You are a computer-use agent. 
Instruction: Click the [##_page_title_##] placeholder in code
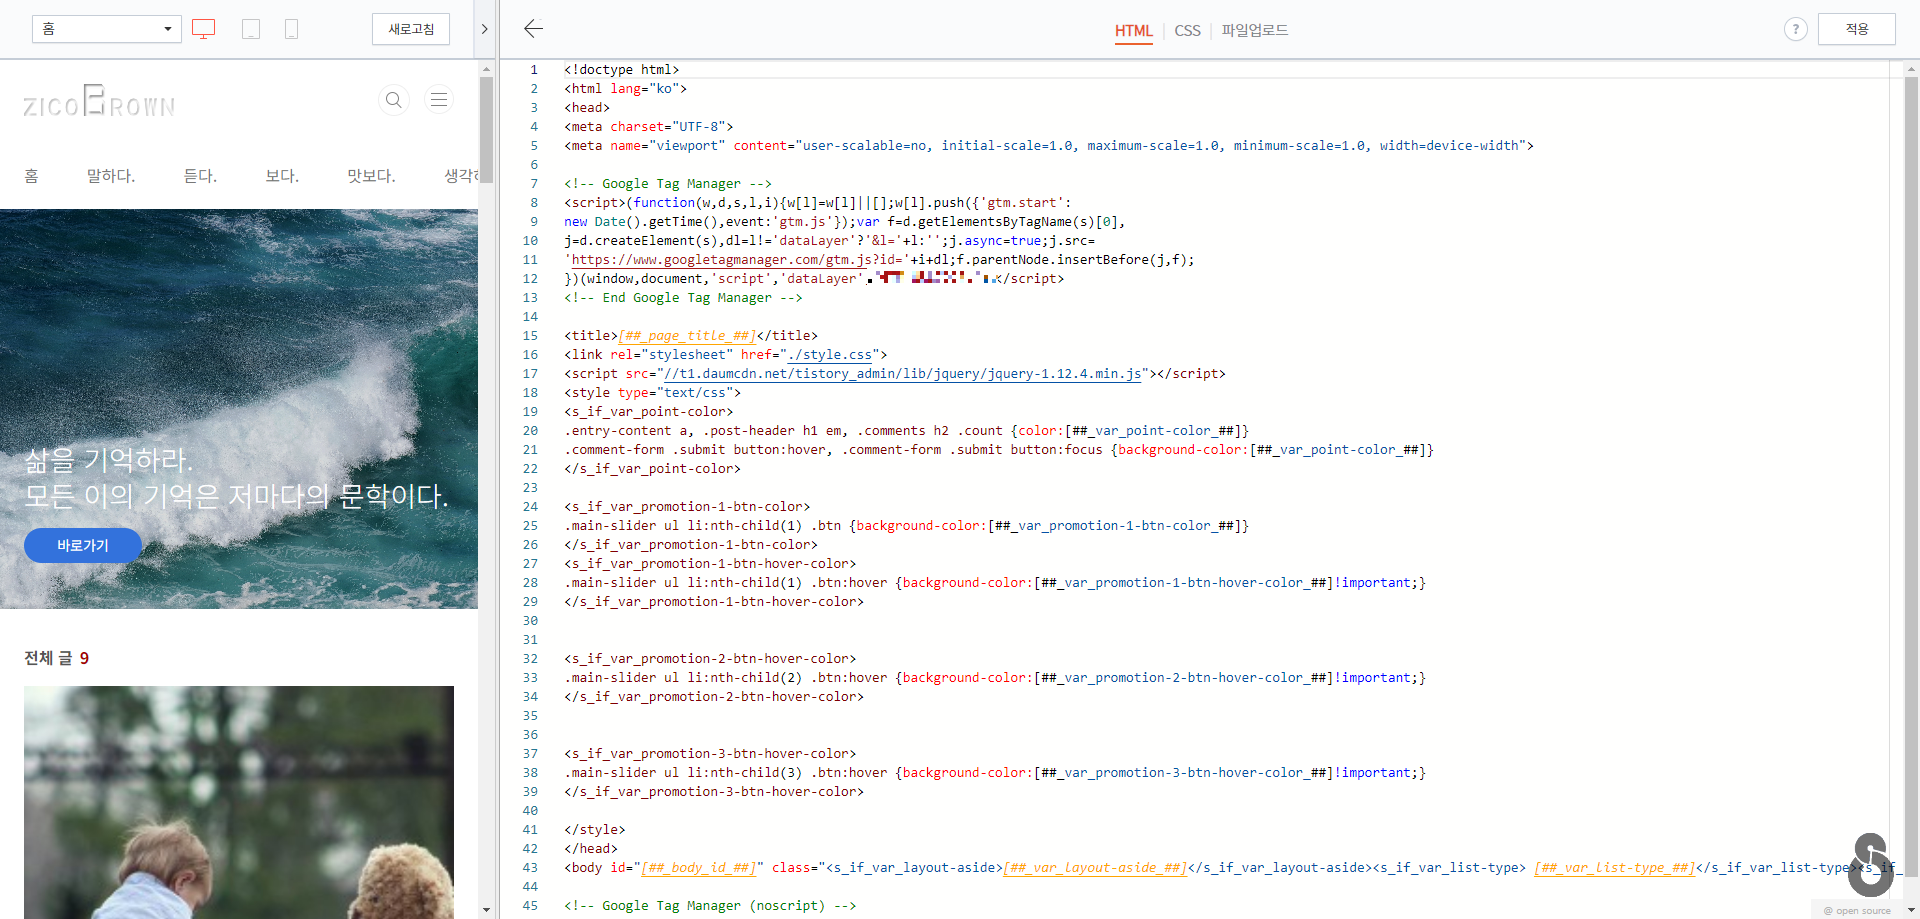[x=687, y=336]
